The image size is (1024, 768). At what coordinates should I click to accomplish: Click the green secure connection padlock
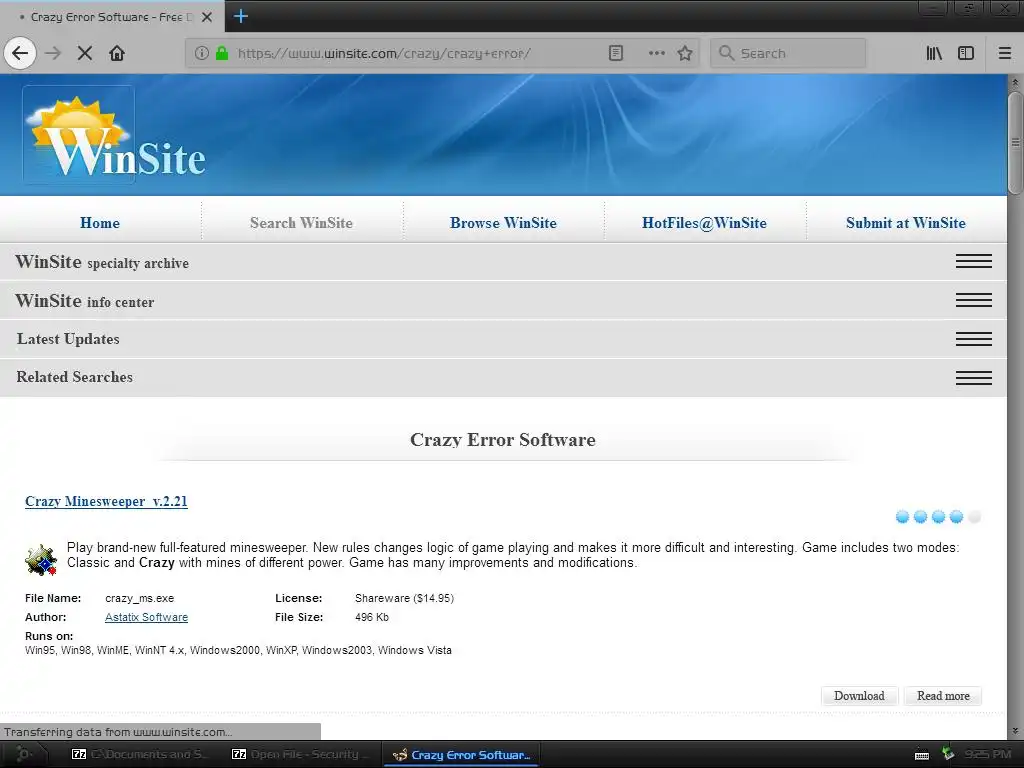tap(222, 53)
